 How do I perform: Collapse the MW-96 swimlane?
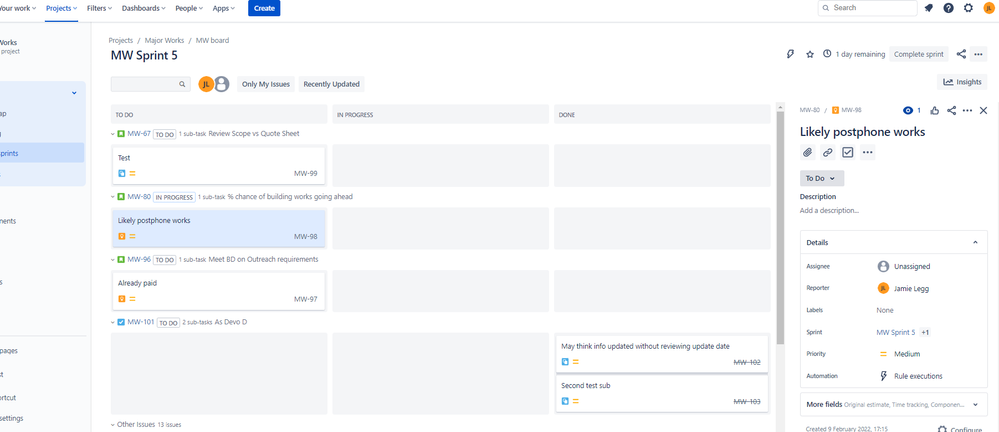coord(113,259)
